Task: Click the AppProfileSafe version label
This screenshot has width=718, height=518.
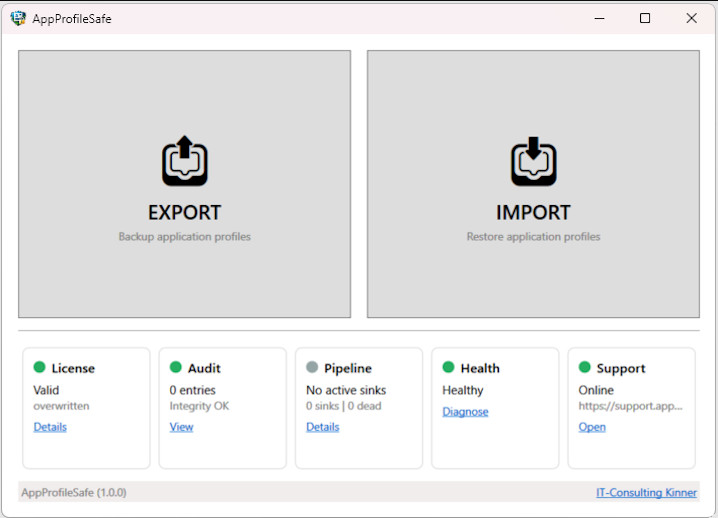Action: (73, 492)
